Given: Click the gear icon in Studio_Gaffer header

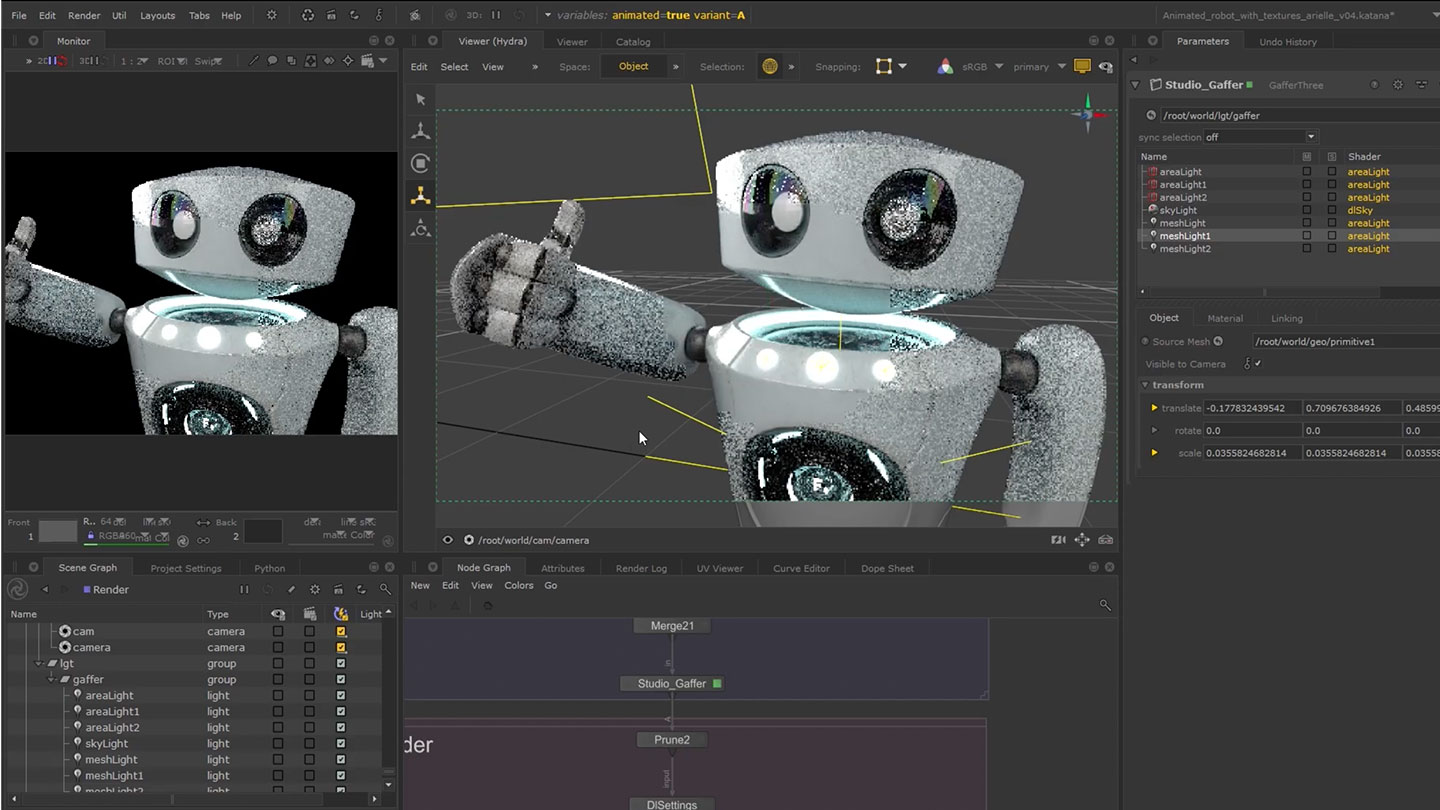Looking at the screenshot, I should [x=1398, y=85].
